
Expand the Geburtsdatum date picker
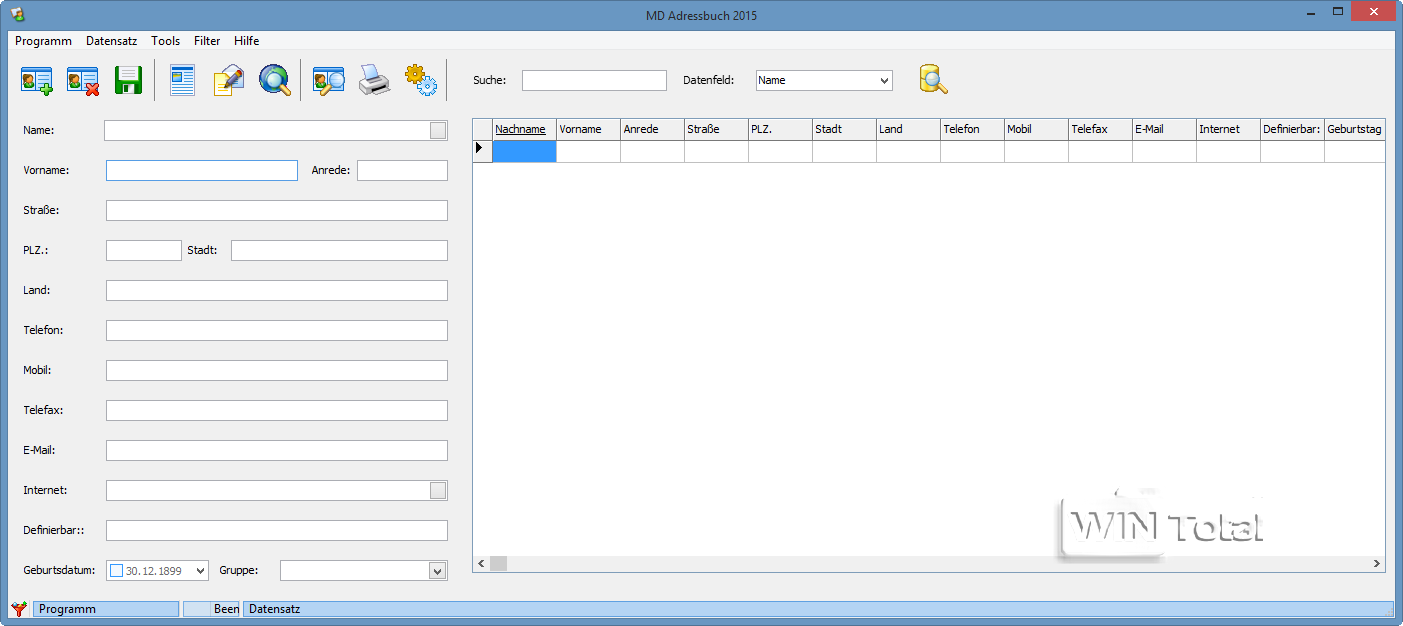pos(200,570)
